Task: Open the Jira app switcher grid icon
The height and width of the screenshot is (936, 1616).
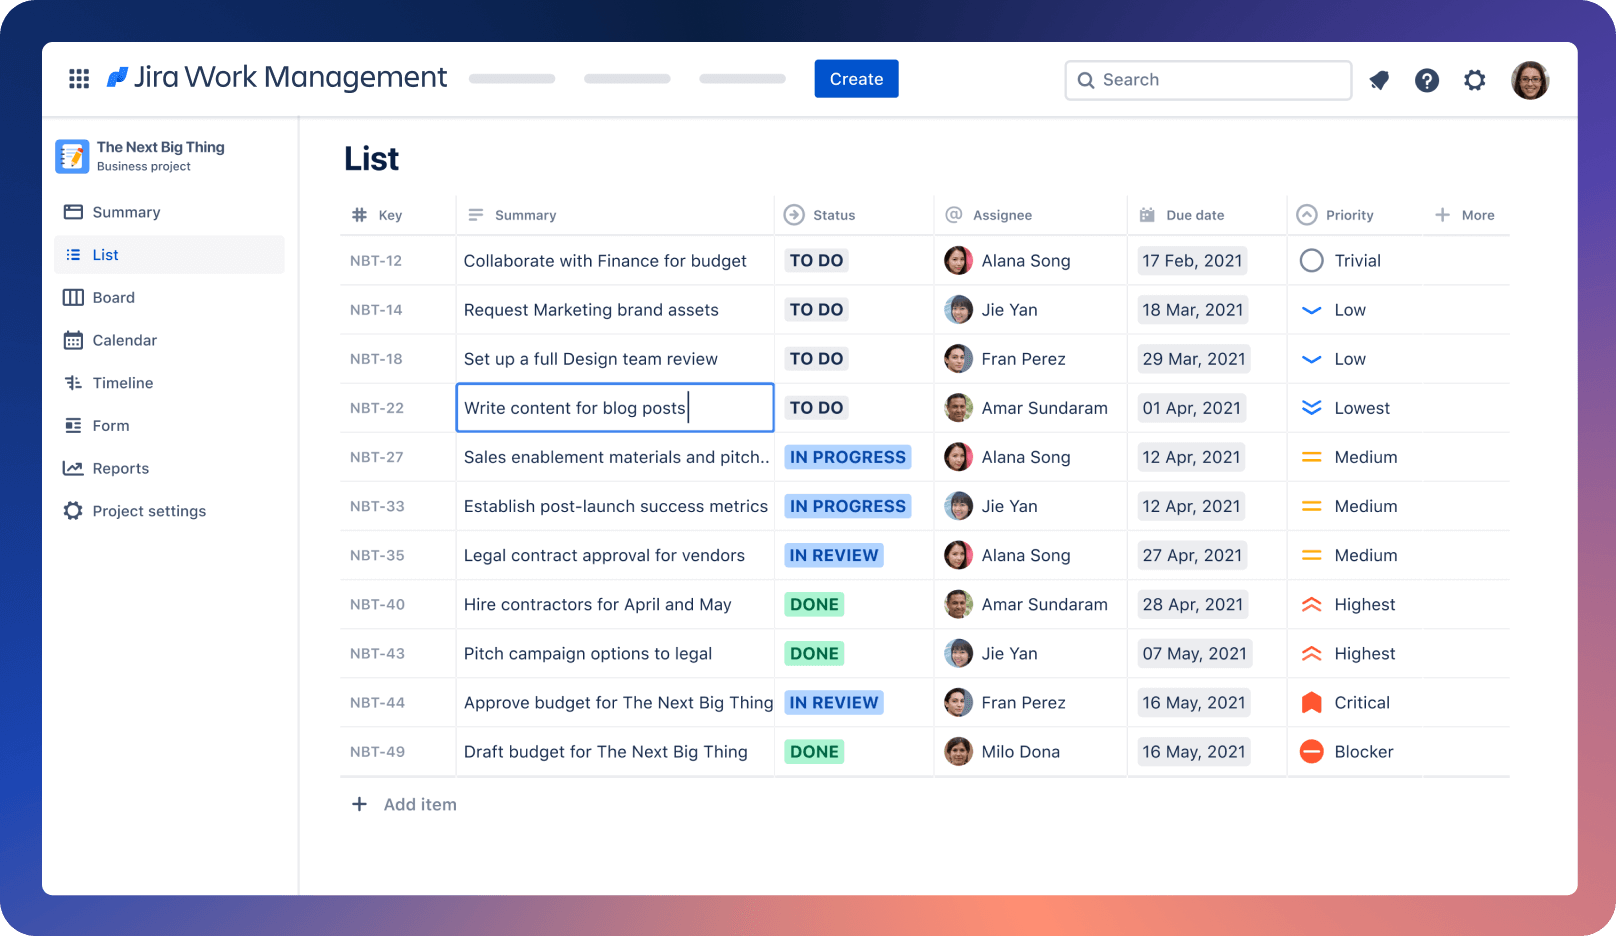Action: pos(78,78)
